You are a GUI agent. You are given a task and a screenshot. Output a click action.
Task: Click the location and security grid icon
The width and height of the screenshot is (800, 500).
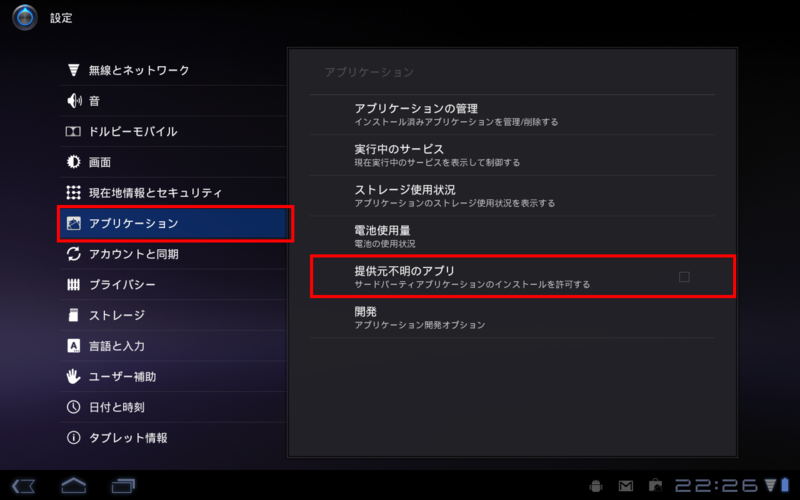pyautogui.click(x=73, y=192)
